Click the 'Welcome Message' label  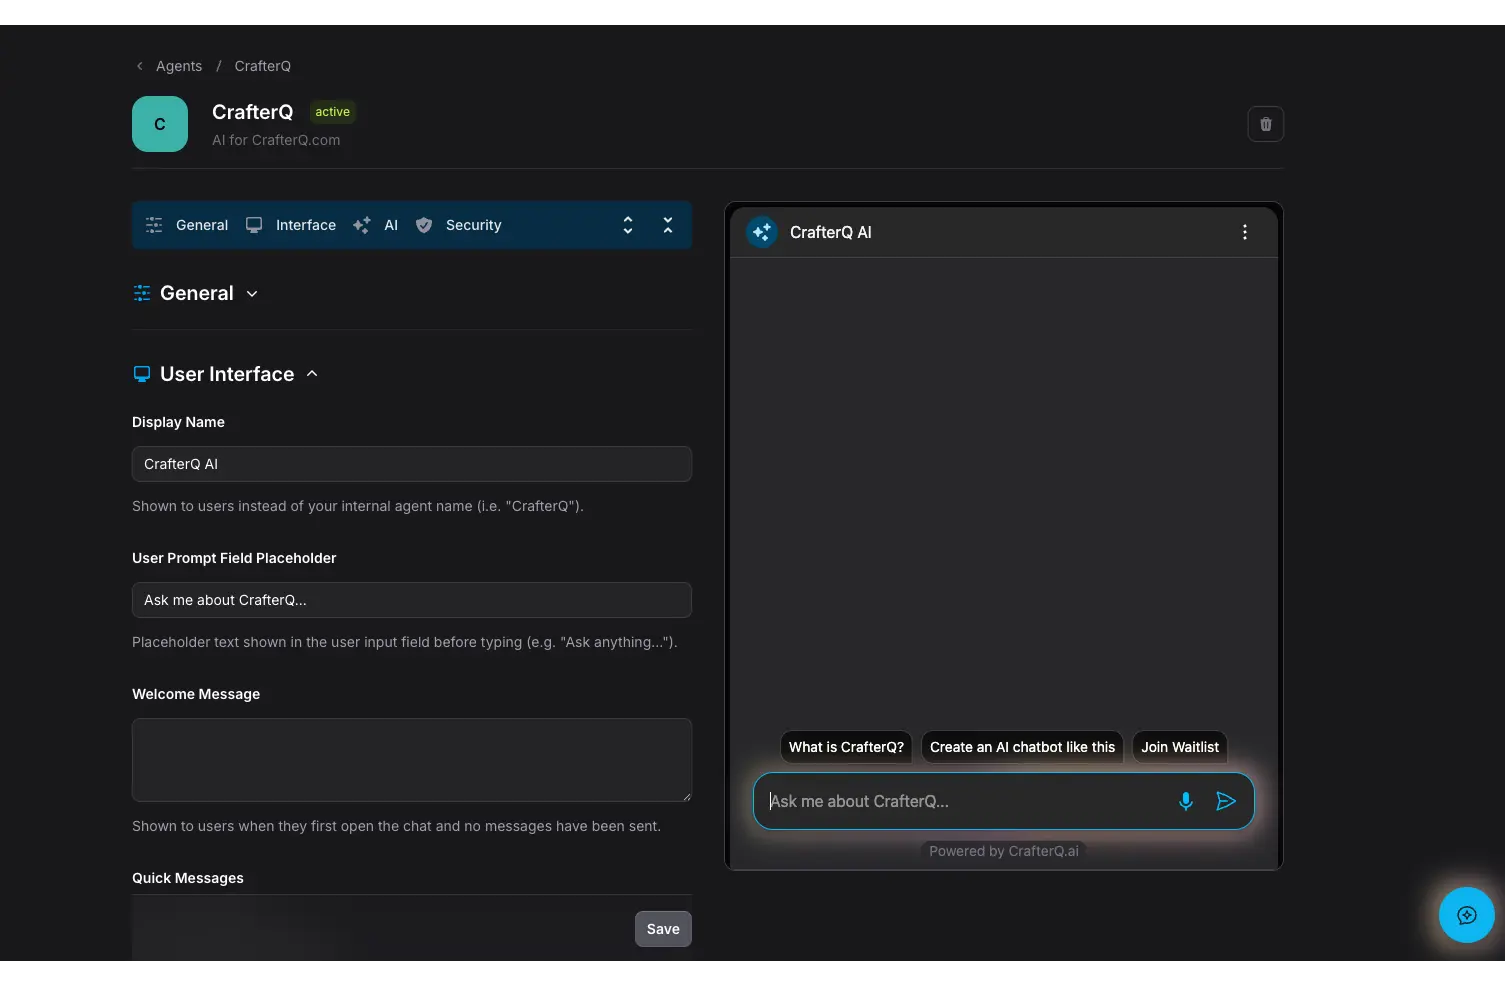(196, 694)
